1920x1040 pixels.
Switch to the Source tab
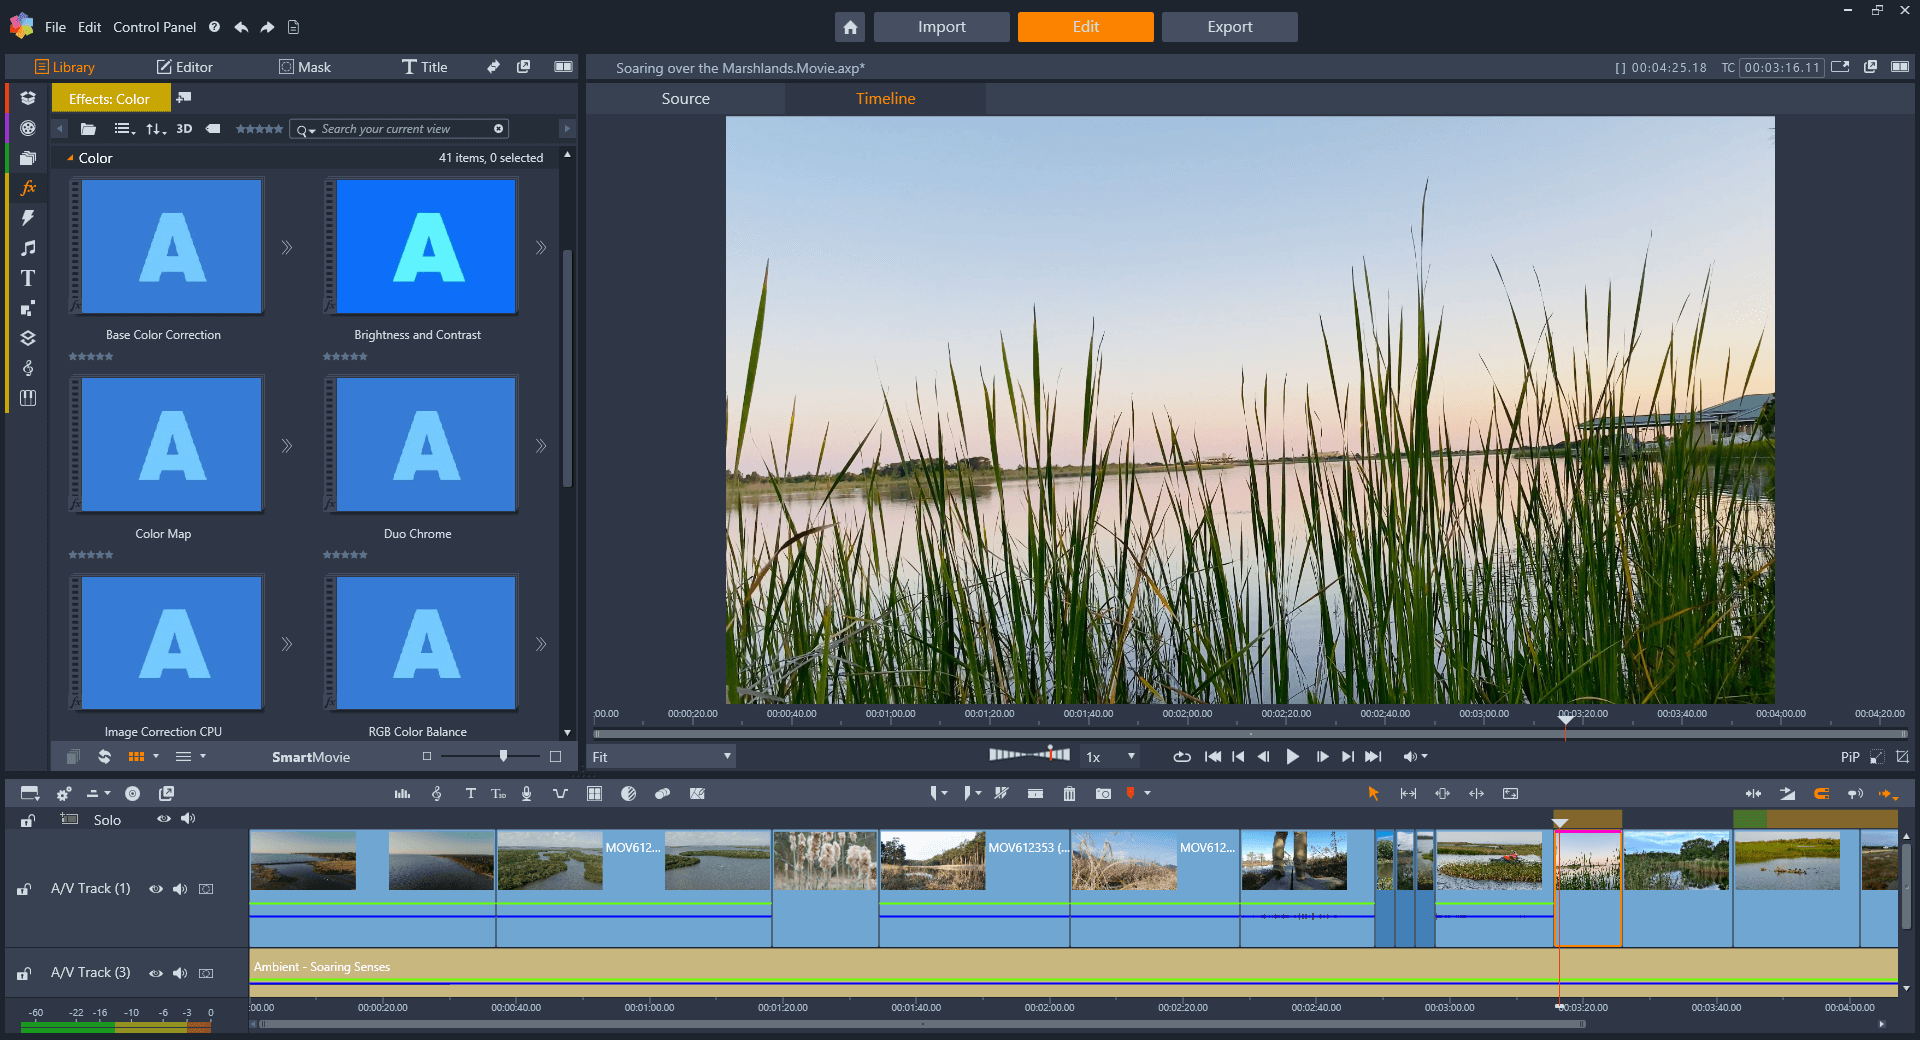(685, 99)
